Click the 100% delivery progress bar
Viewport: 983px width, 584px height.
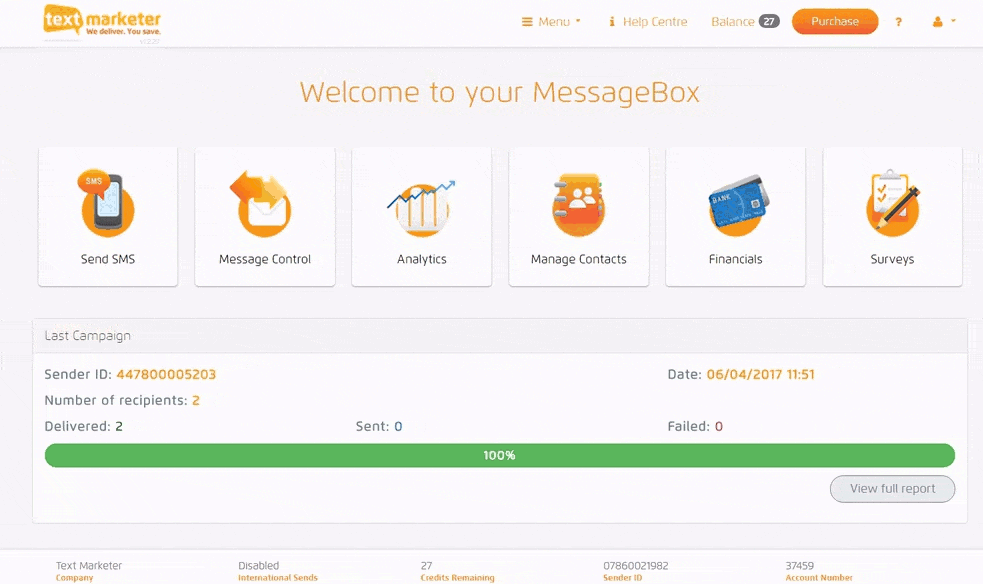pos(500,456)
